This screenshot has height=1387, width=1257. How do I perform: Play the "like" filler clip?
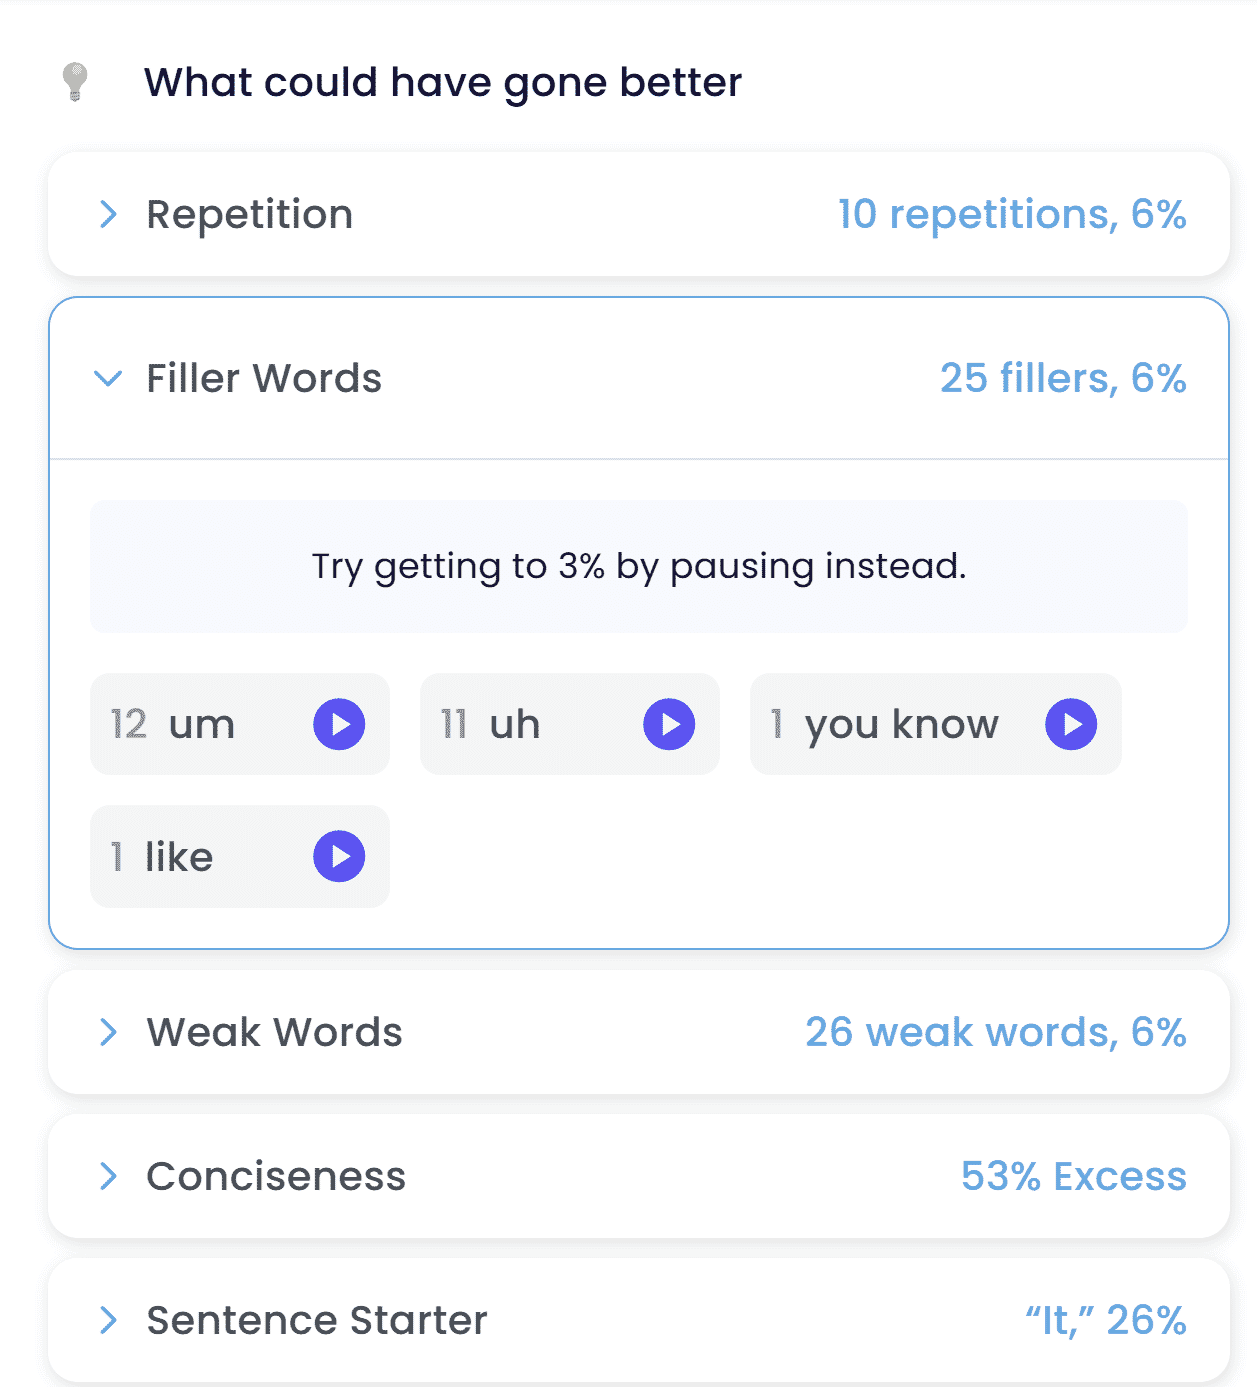pyautogui.click(x=337, y=856)
